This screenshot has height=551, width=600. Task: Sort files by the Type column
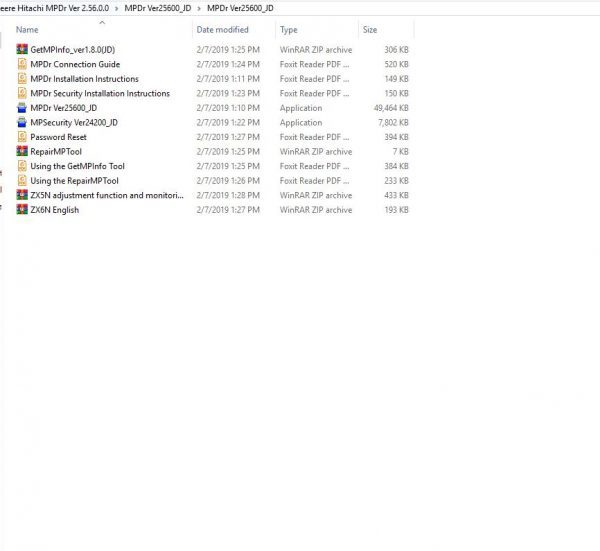coord(289,30)
